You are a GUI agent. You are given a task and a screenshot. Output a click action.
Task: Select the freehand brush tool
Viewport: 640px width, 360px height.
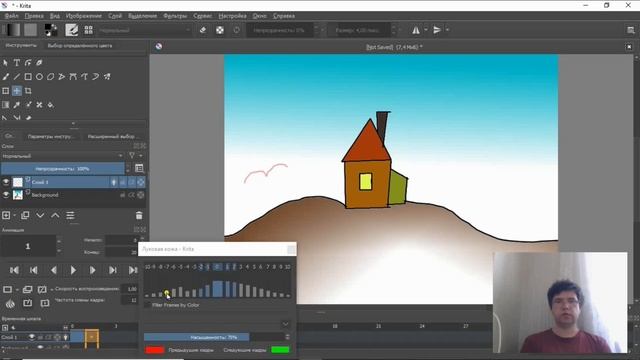(5, 77)
